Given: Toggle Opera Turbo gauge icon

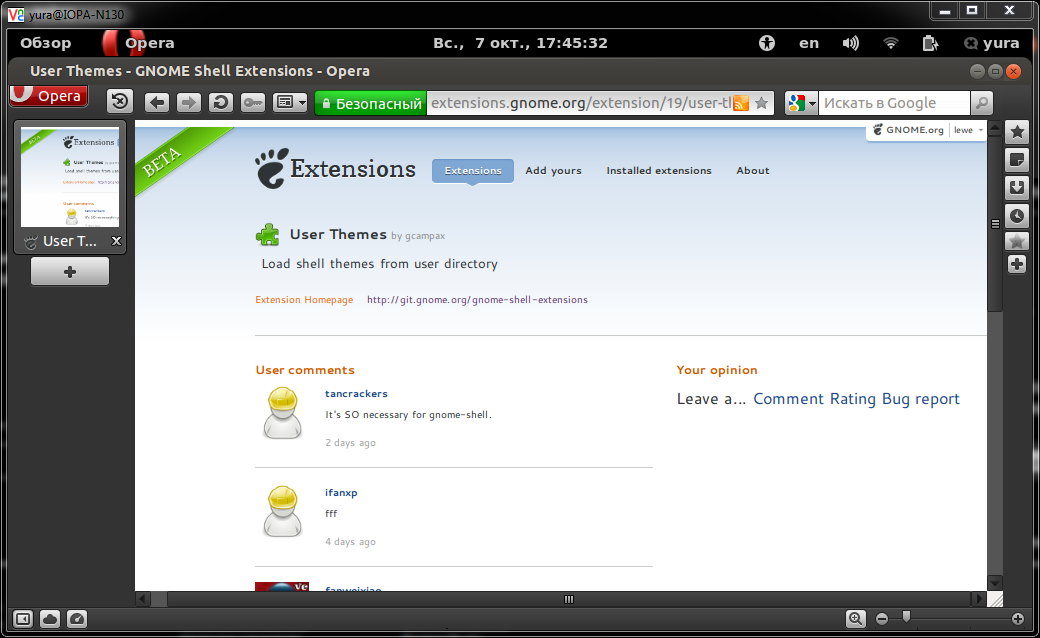Looking at the screenshot, I should pyautogui.click(x=77, y=619).
